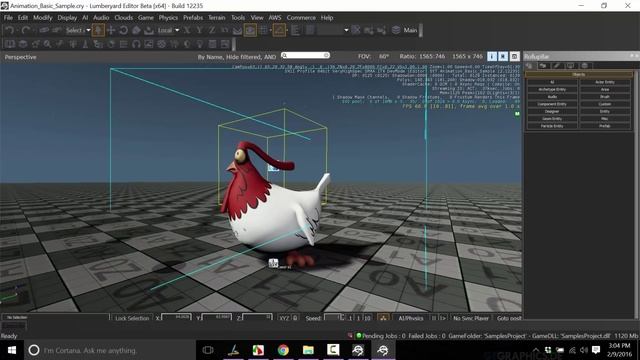The image size is (640, 360).
Task: Click the magnifier icon in the second toolbar
Action: pos(47,44)
